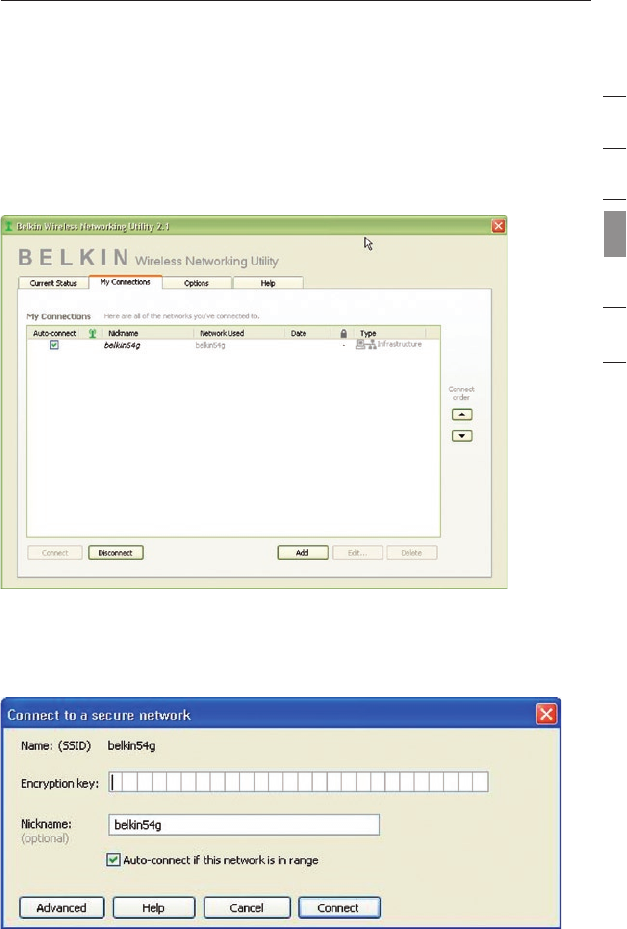Screen dimensions: 627x929
Task: Click Connect in the secure network dialog
Action: coord(339,908)
